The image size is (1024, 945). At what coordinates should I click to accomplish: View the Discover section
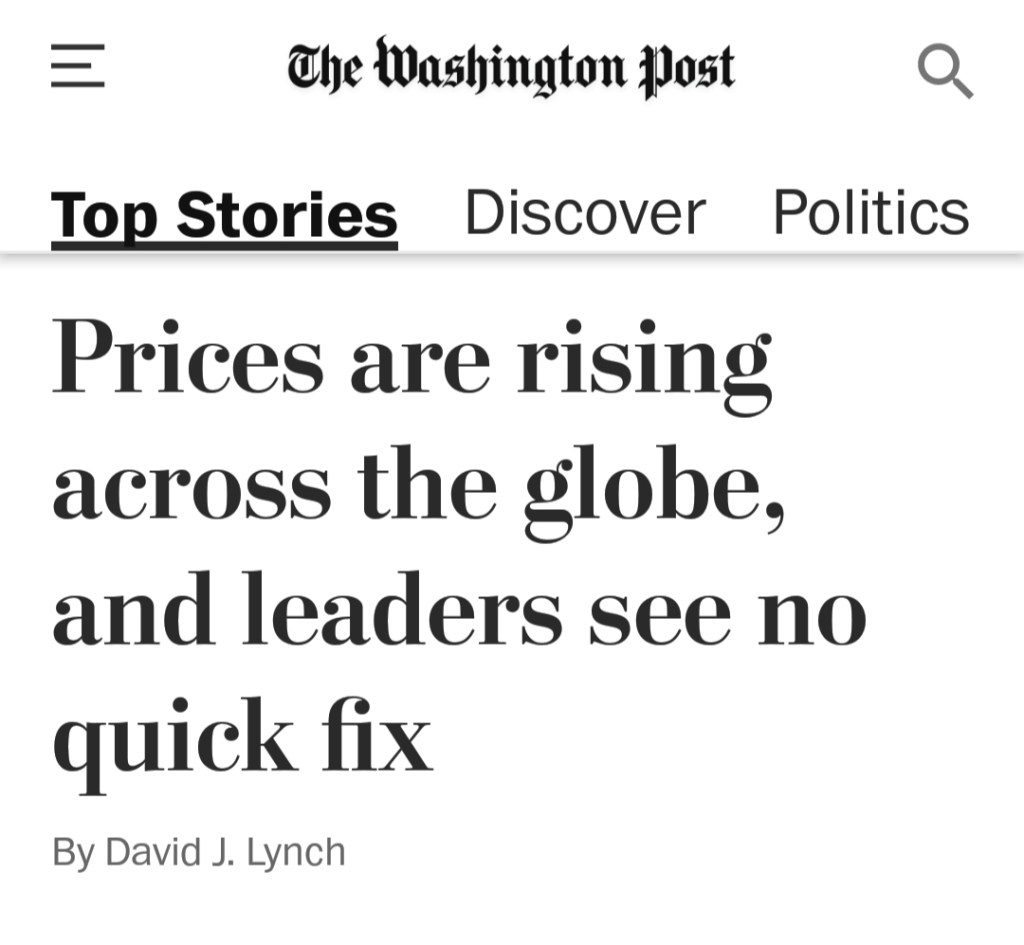pyautogui.click(x=585, y=213)
